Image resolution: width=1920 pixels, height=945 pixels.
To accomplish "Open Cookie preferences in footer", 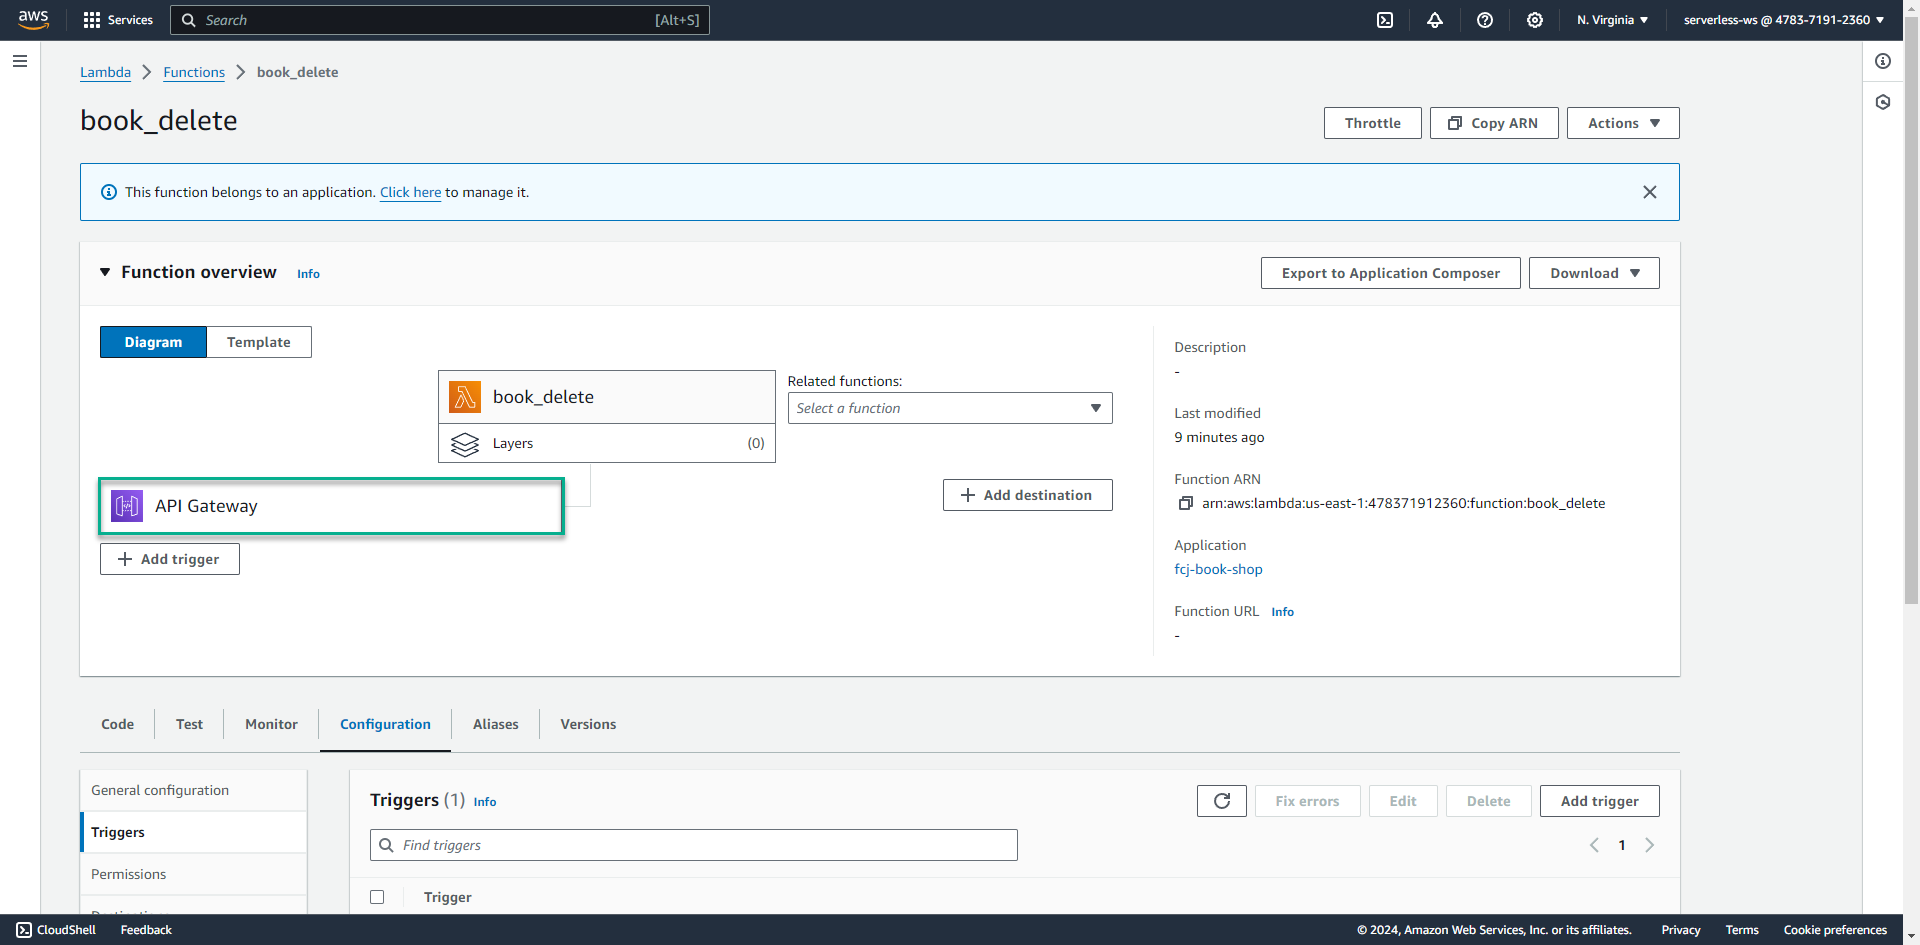I will click(1835, 930).
